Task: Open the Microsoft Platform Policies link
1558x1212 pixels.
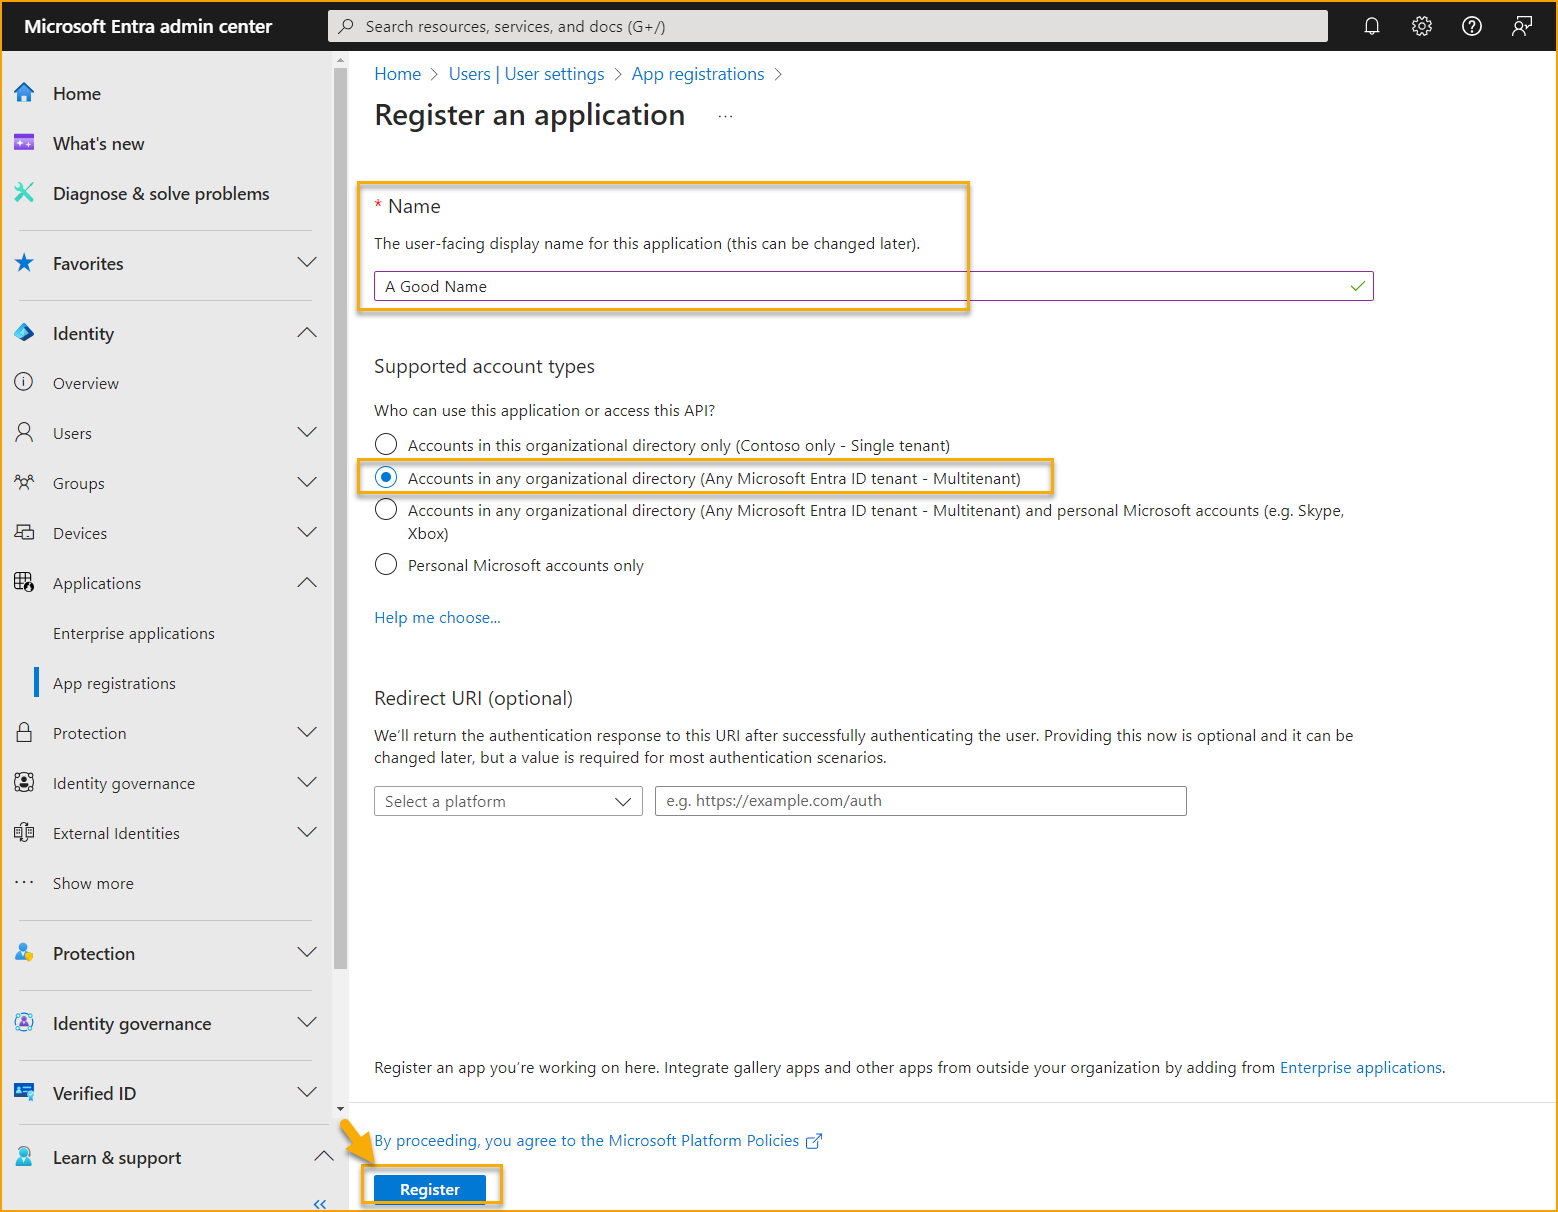Action: click(598, 1141)
